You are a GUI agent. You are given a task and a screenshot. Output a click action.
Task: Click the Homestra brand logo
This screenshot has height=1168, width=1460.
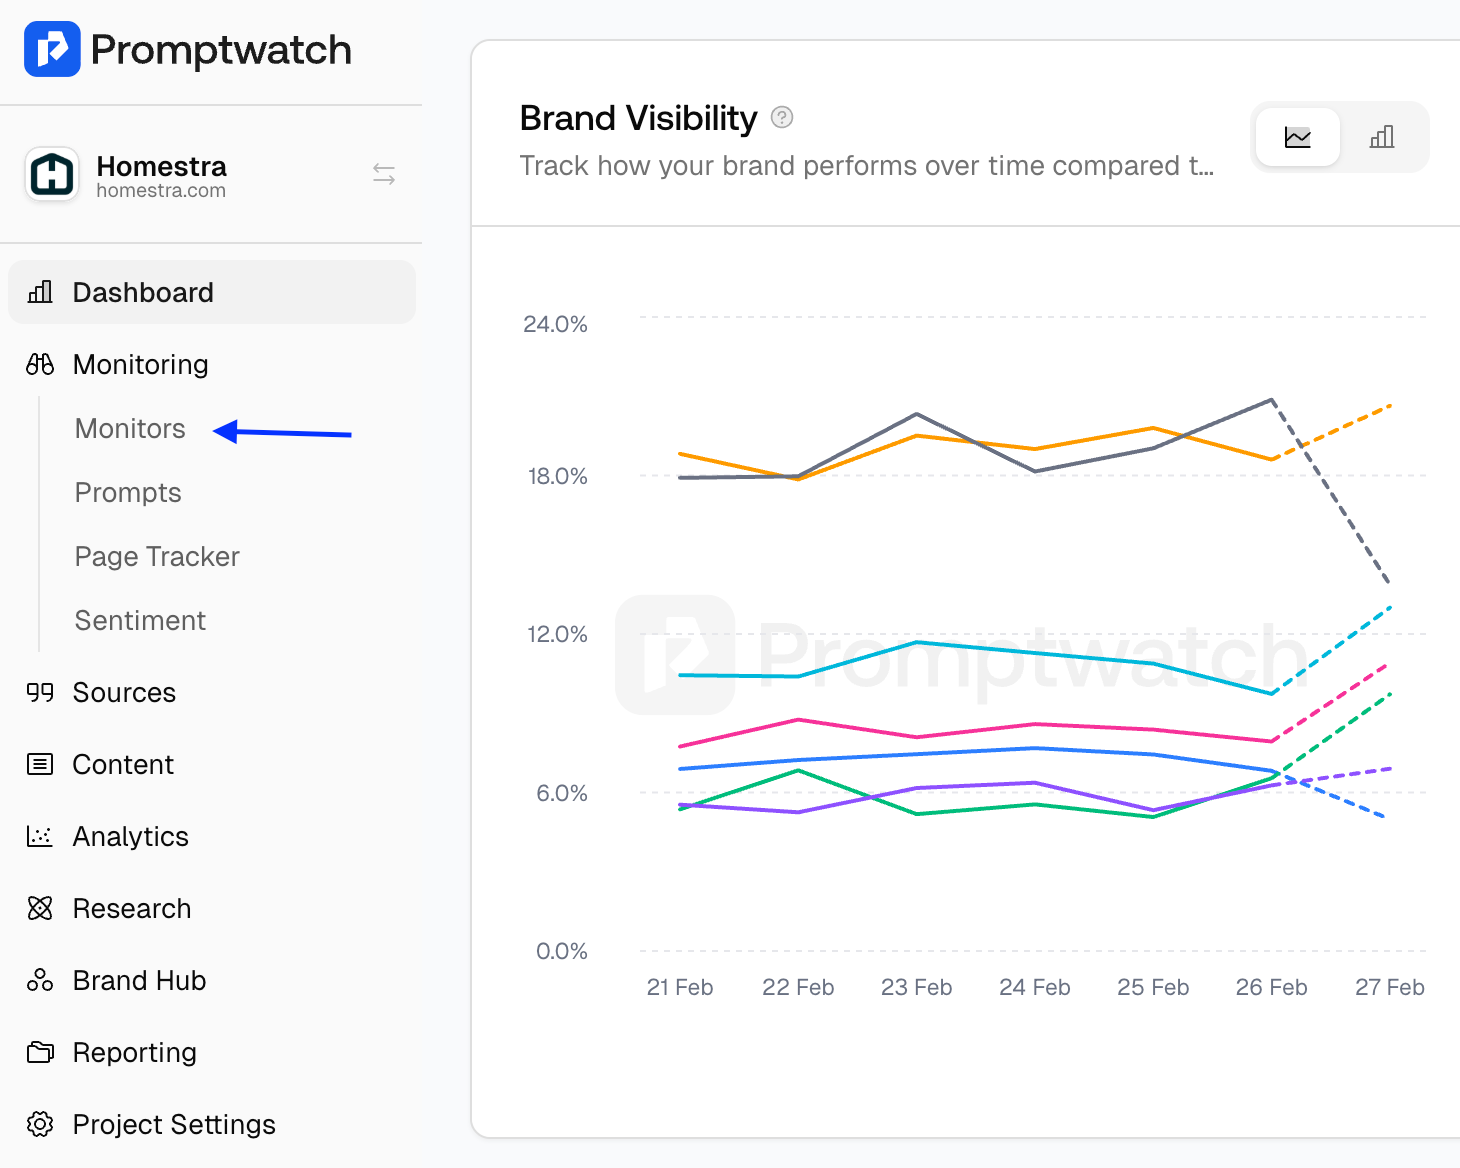coord(52,175)
